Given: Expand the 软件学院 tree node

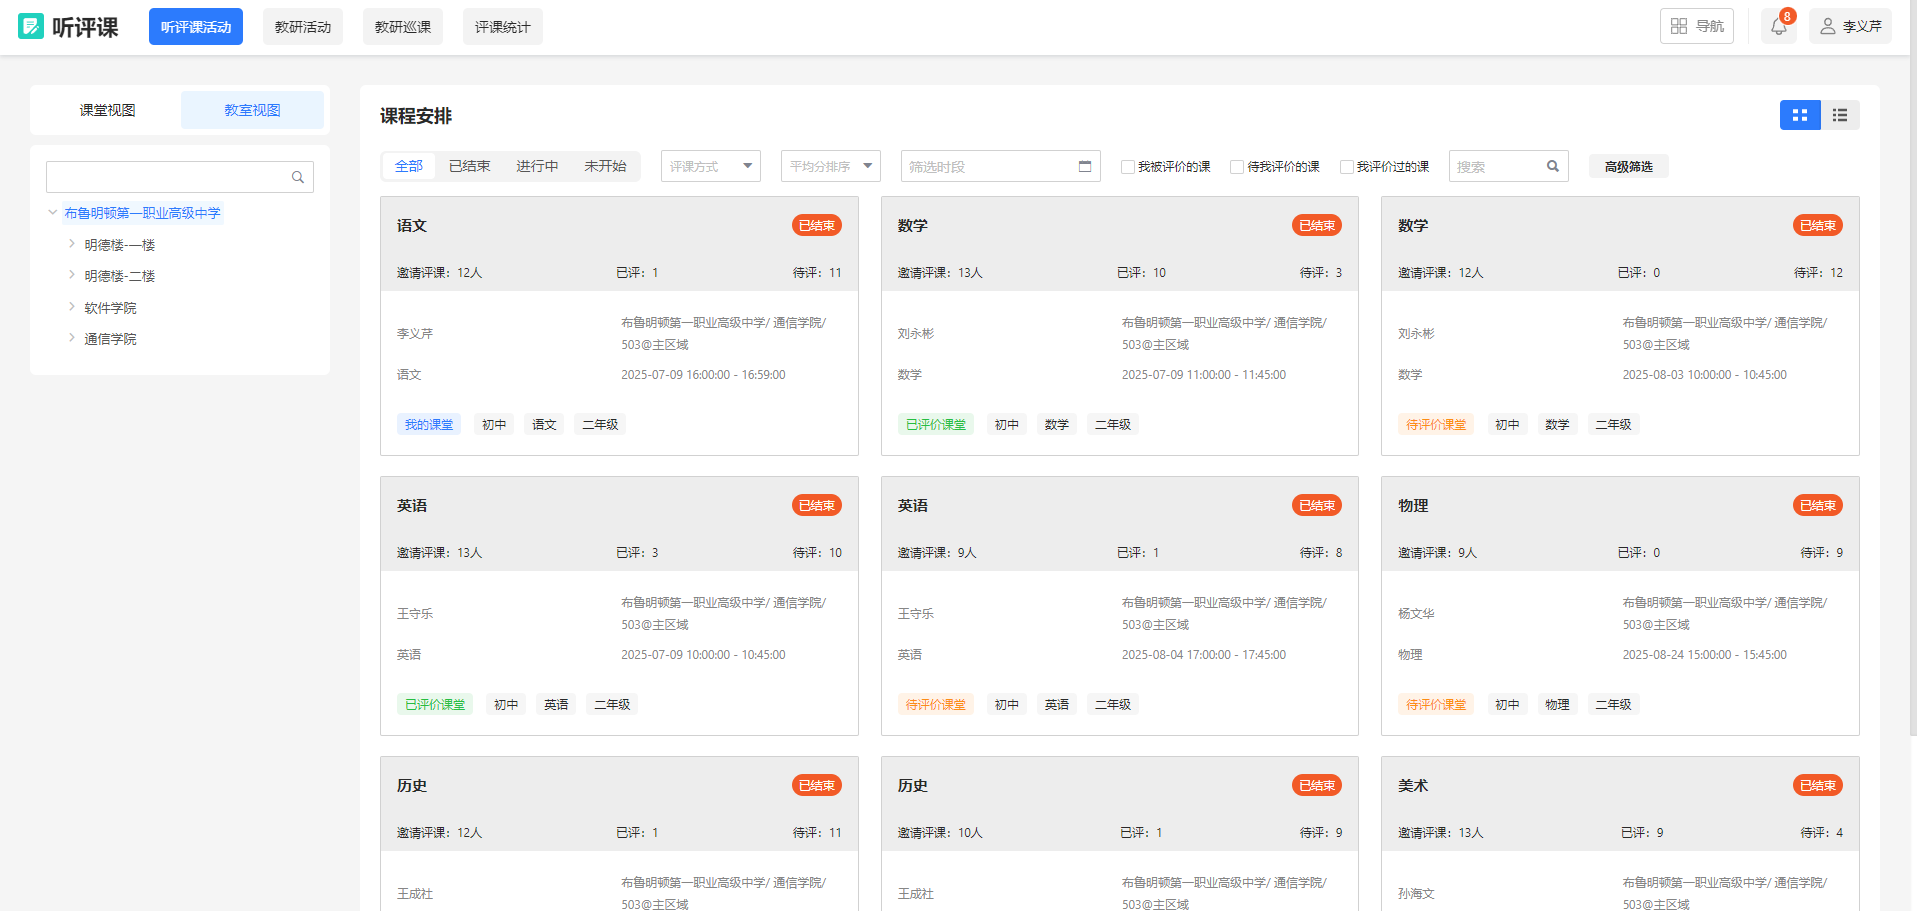Looking at the screenshot, I should coord(72,308).
